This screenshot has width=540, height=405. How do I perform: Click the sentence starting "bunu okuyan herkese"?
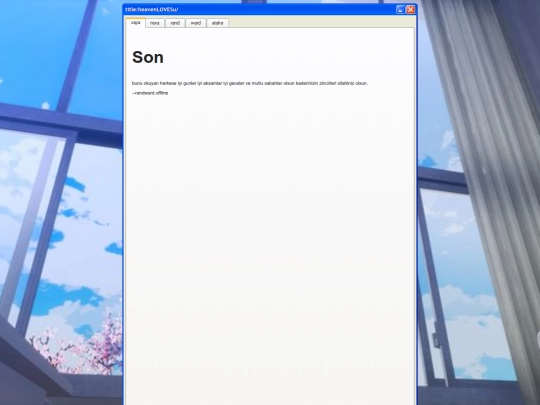click(x=250, y=83)
